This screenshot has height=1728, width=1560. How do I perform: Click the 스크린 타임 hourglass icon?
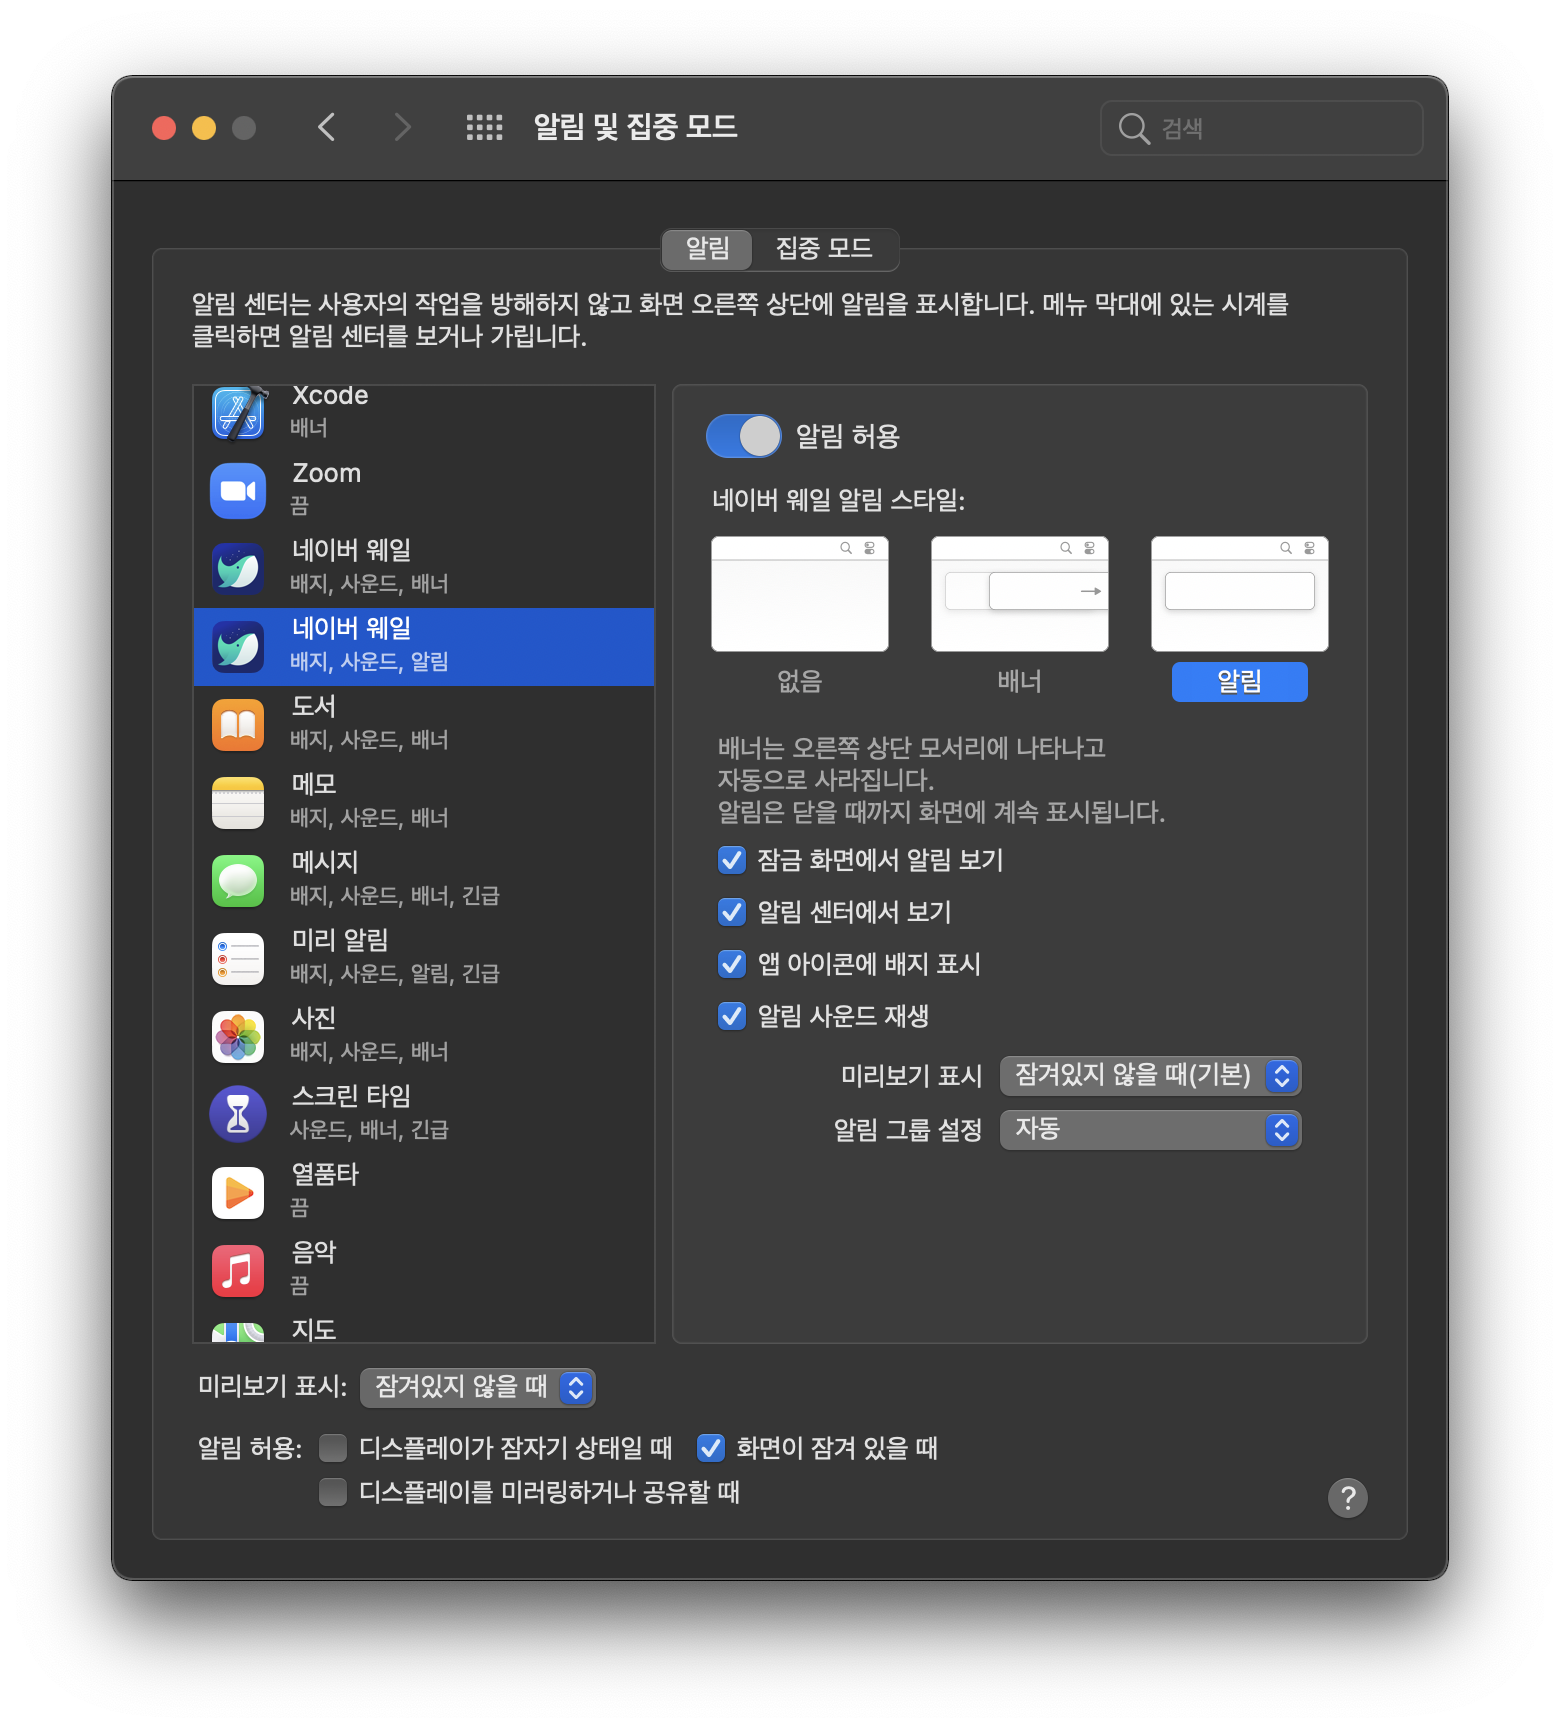tap(238, 1115)
